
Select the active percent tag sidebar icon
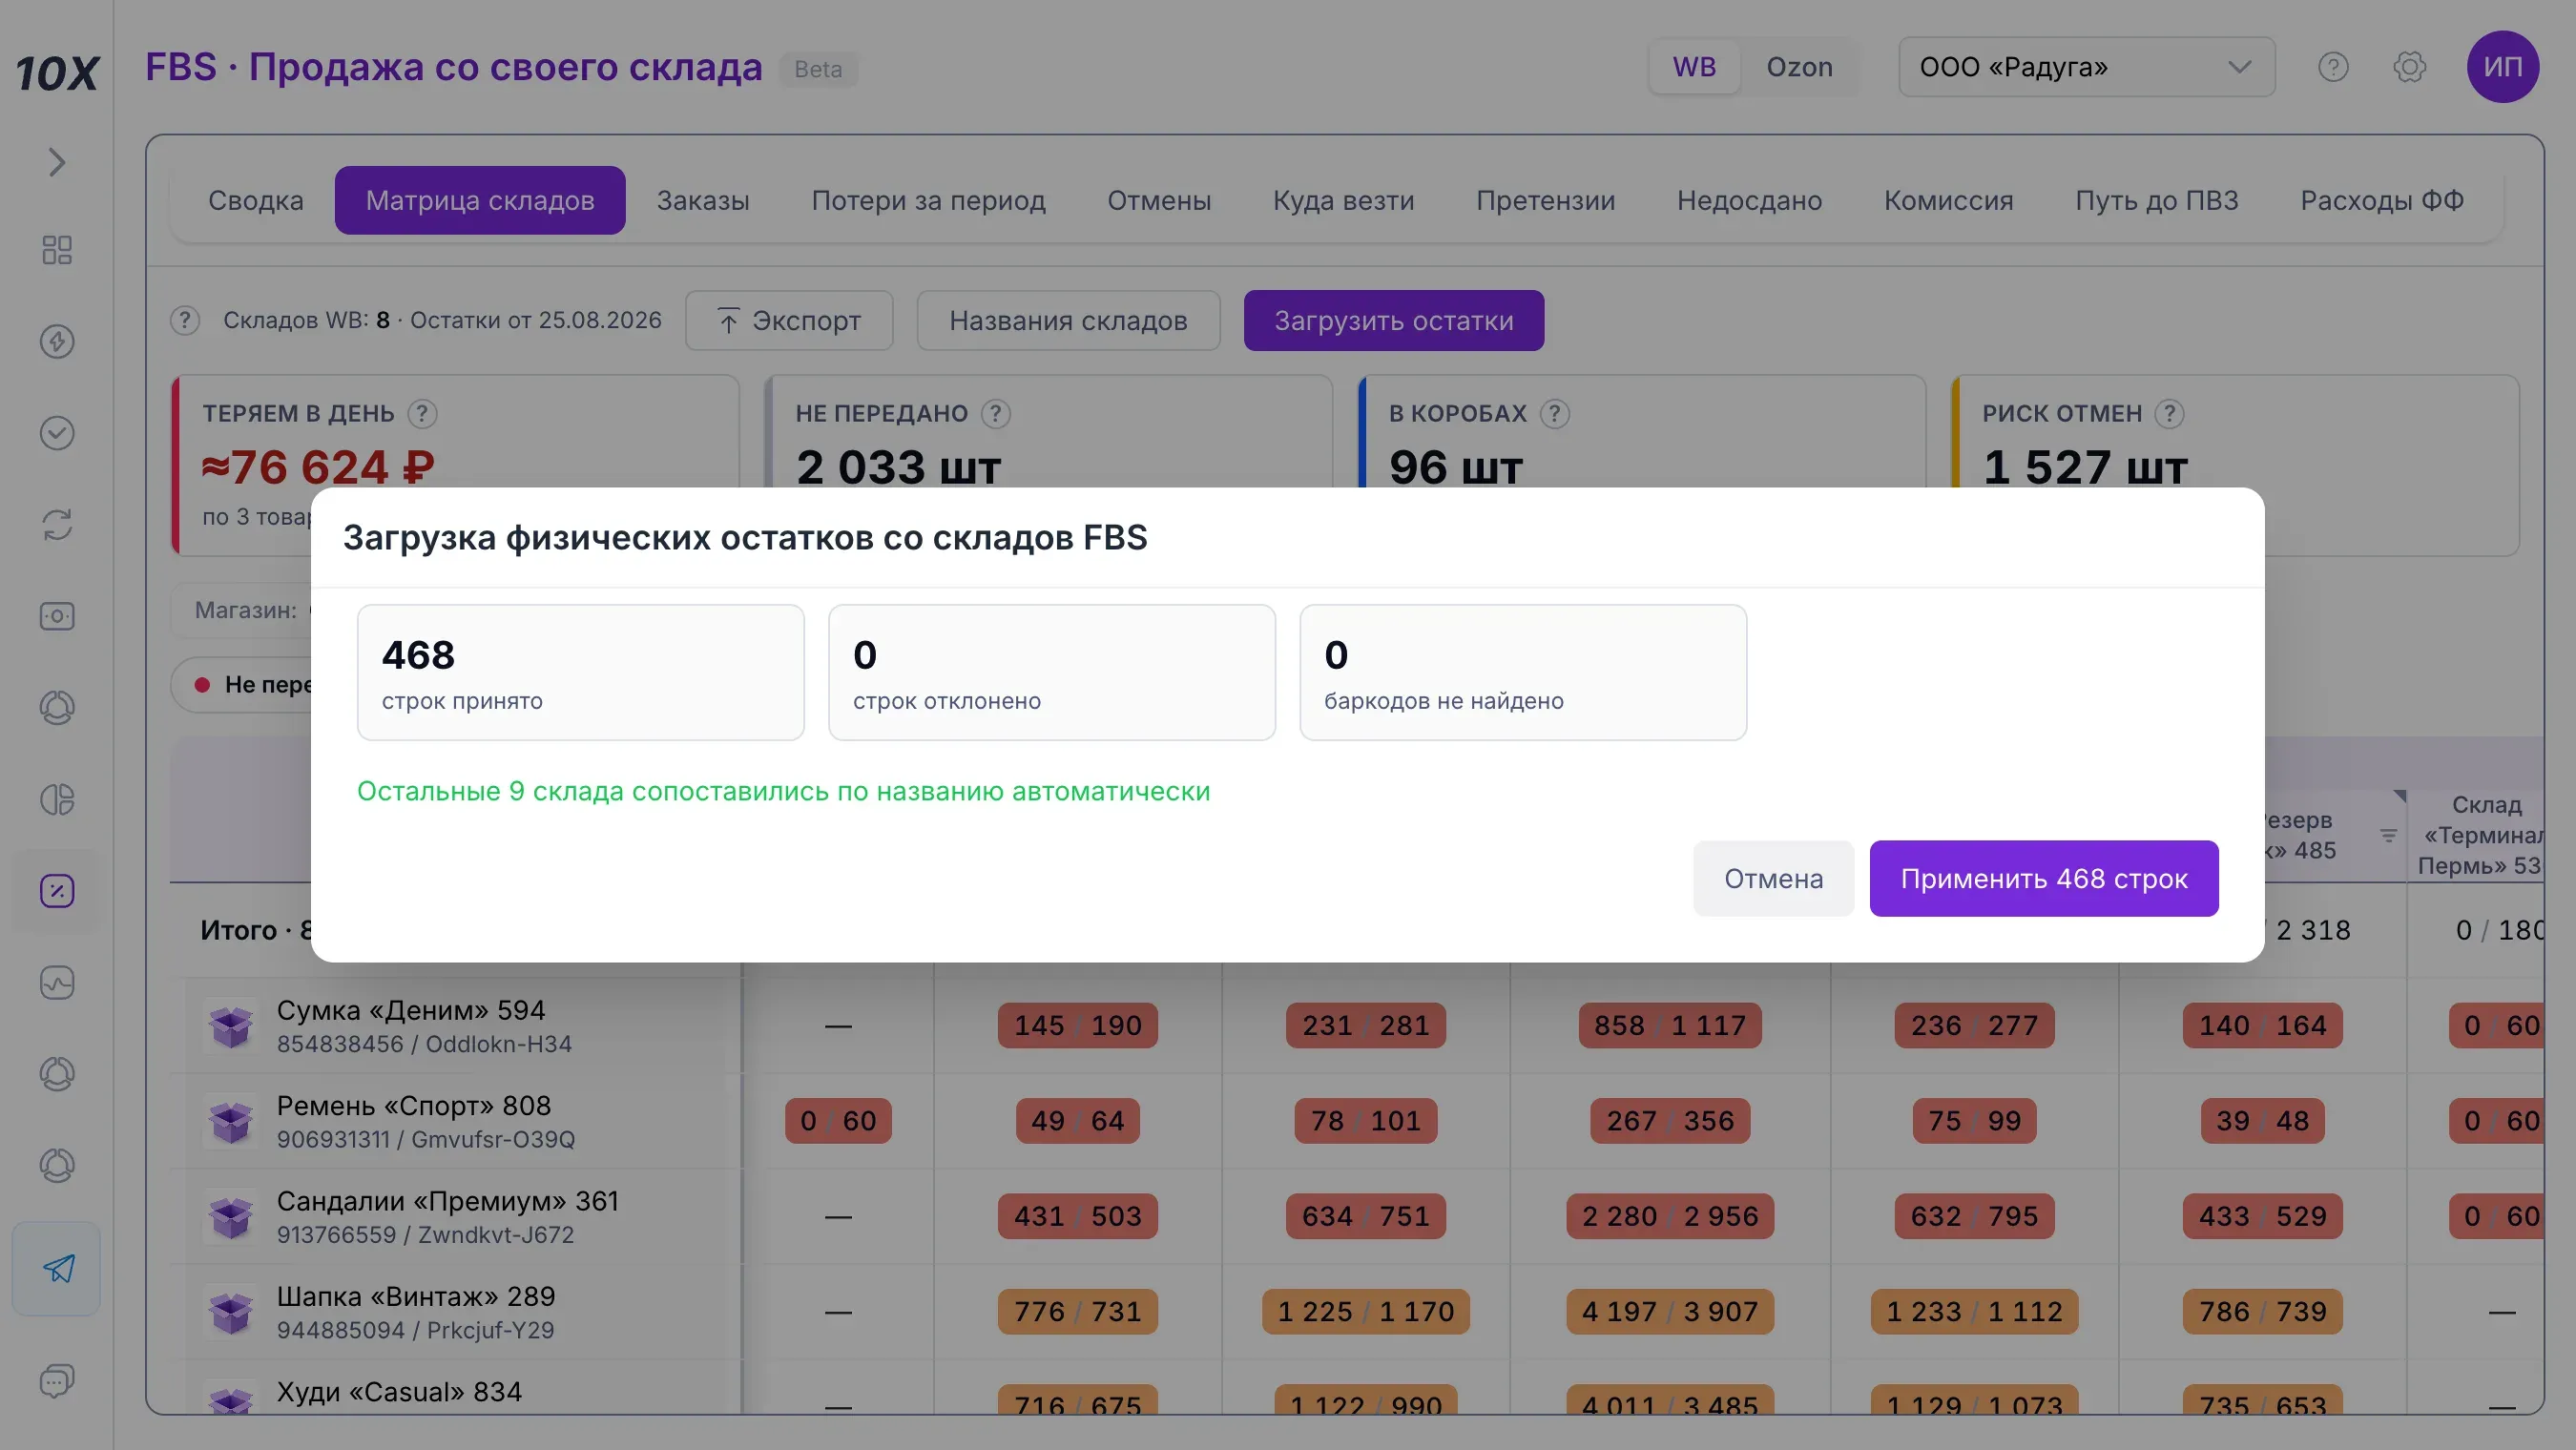click(57, 891)
